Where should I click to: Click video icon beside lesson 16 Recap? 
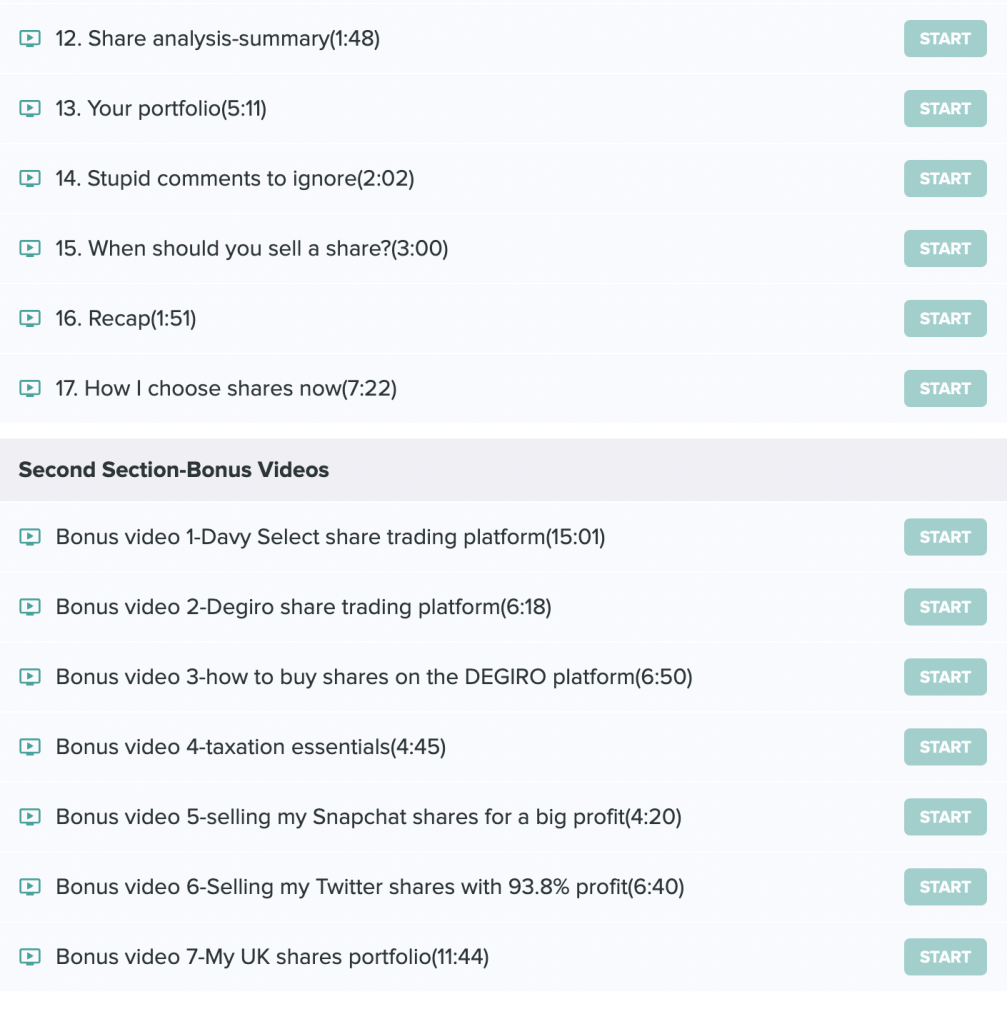pyautogui.click(x=29, y=319)
